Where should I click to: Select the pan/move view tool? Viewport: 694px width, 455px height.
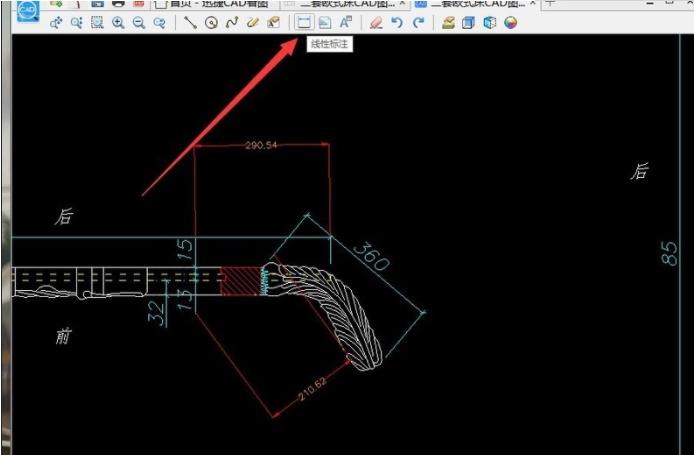click(x=56, y=23)
